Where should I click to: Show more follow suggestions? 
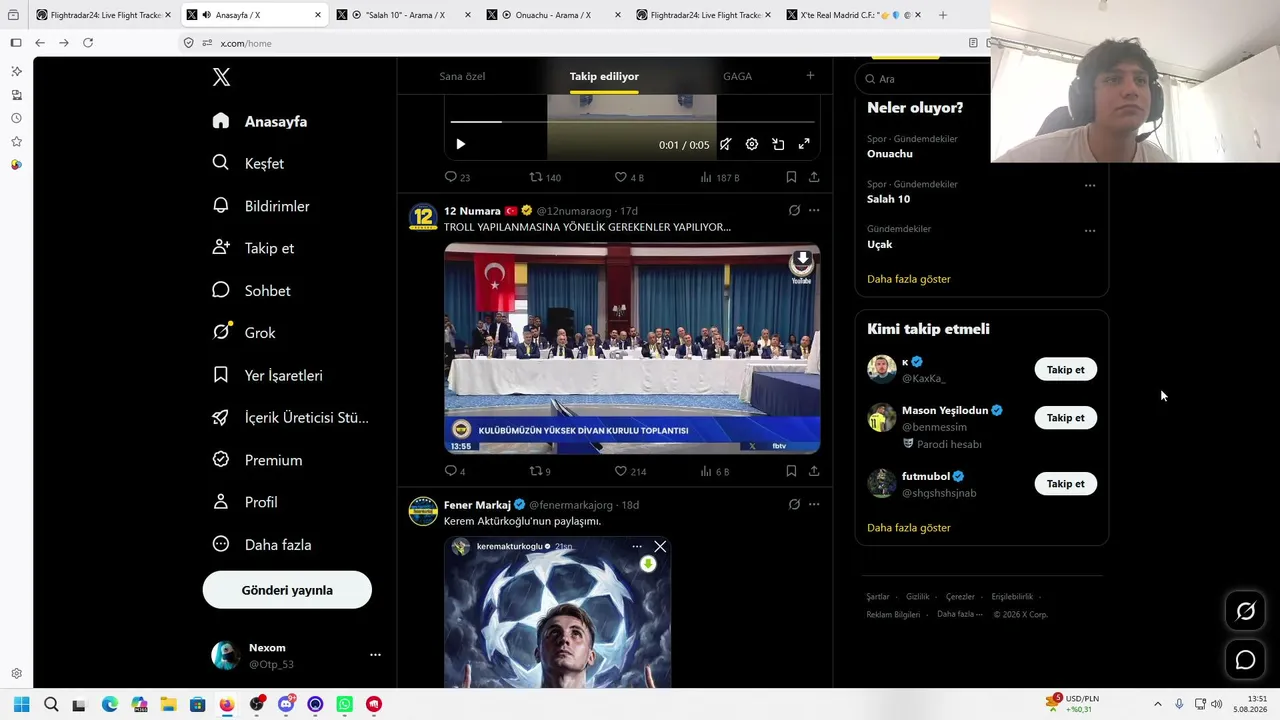click(908, 527)
